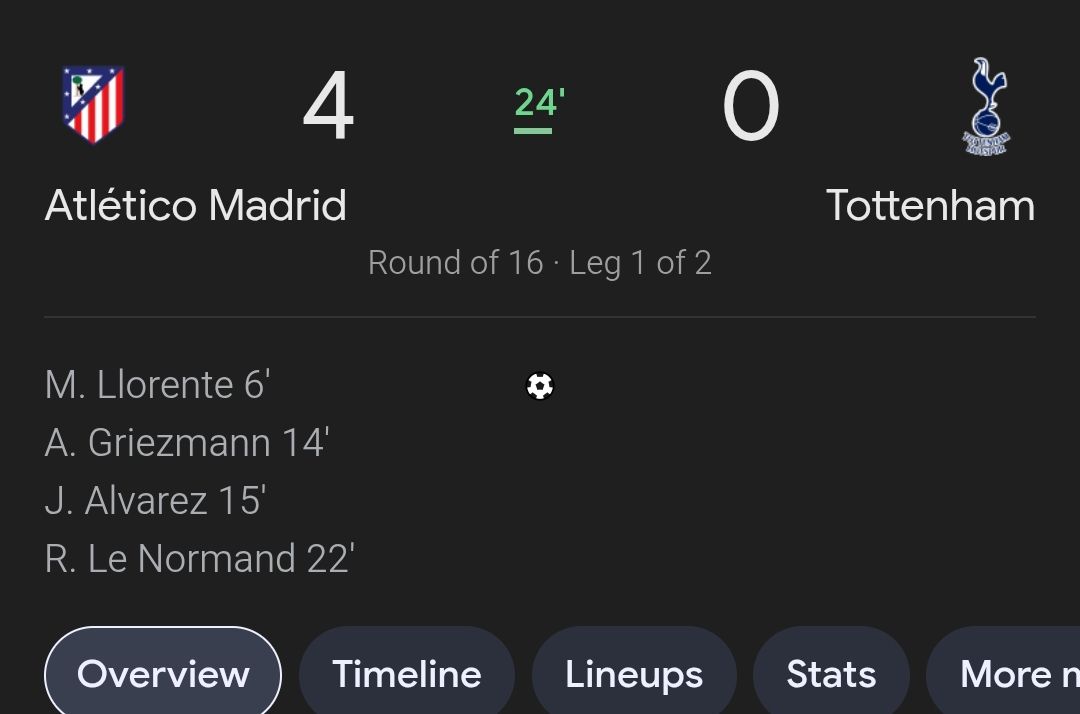
Task: Open the Atlético Madrid team name
Action: tap(196, 206)
